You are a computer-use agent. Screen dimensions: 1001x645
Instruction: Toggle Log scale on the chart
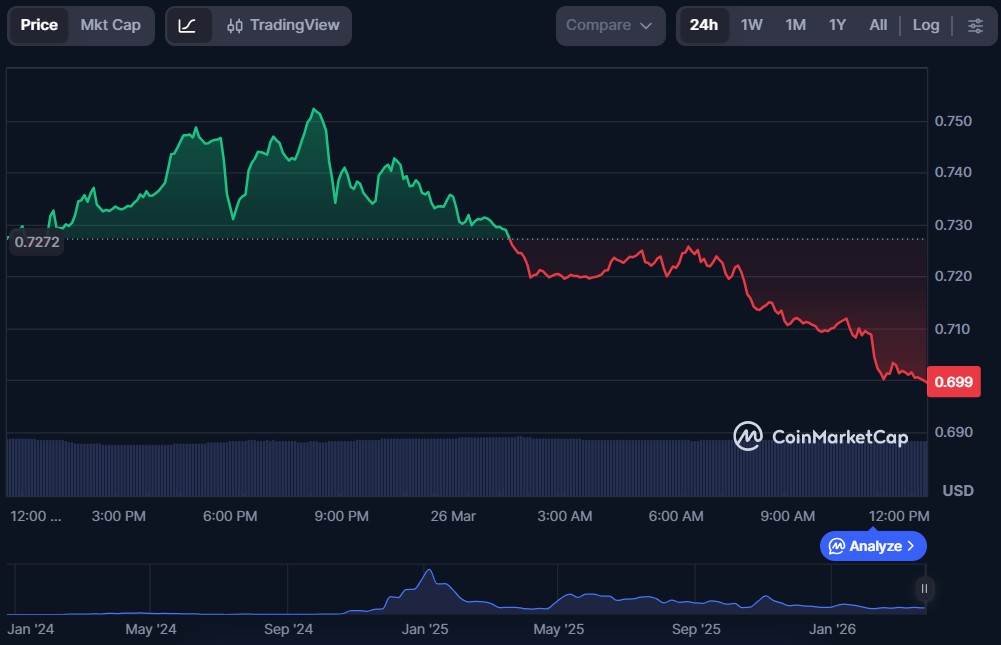pos(925,25)
